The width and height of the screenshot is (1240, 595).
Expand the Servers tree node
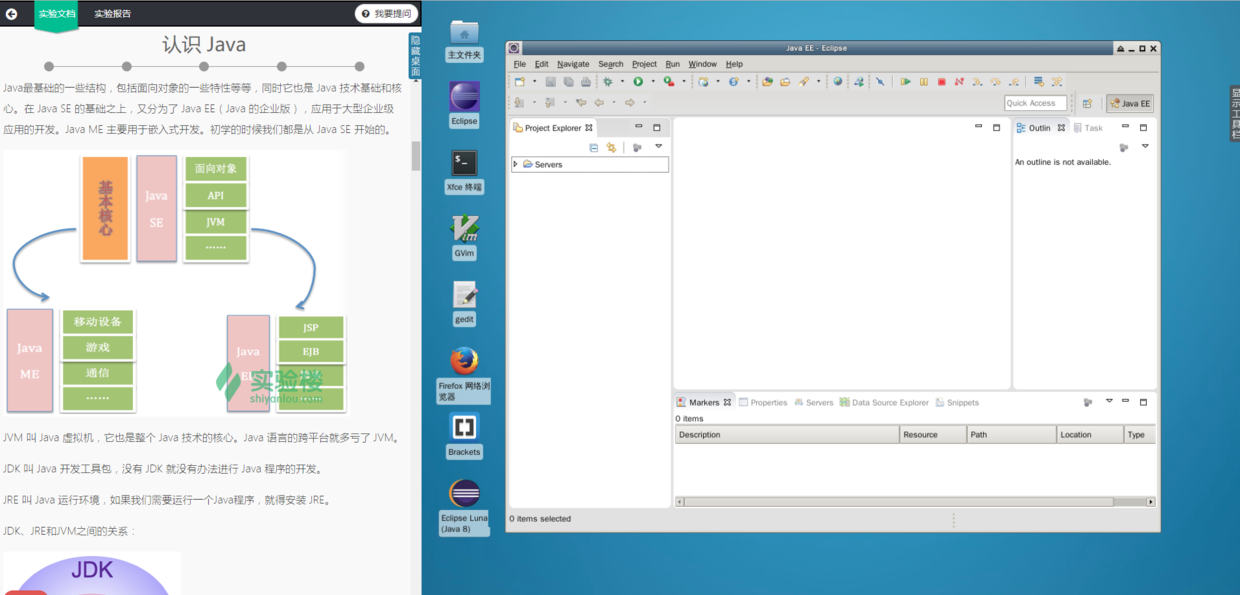515,164
